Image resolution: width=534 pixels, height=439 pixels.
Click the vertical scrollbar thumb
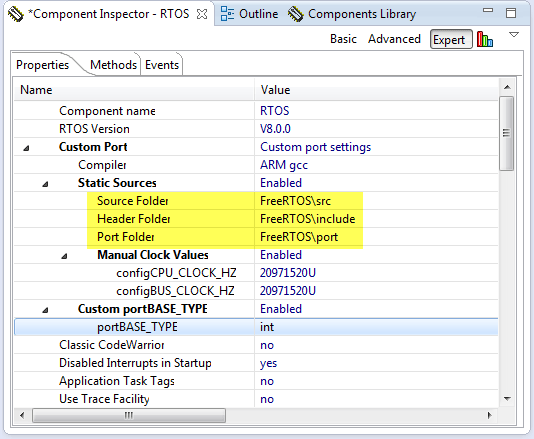(507, 134)
